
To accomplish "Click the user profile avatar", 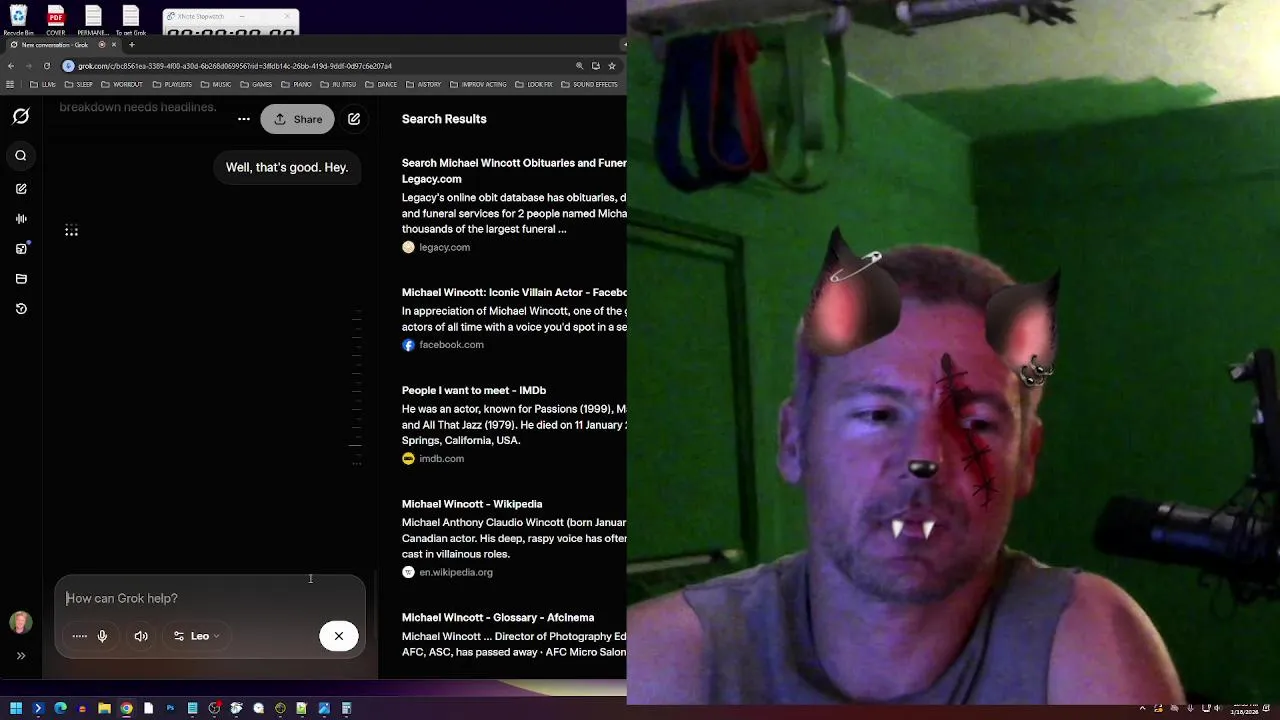I will 20,623.
